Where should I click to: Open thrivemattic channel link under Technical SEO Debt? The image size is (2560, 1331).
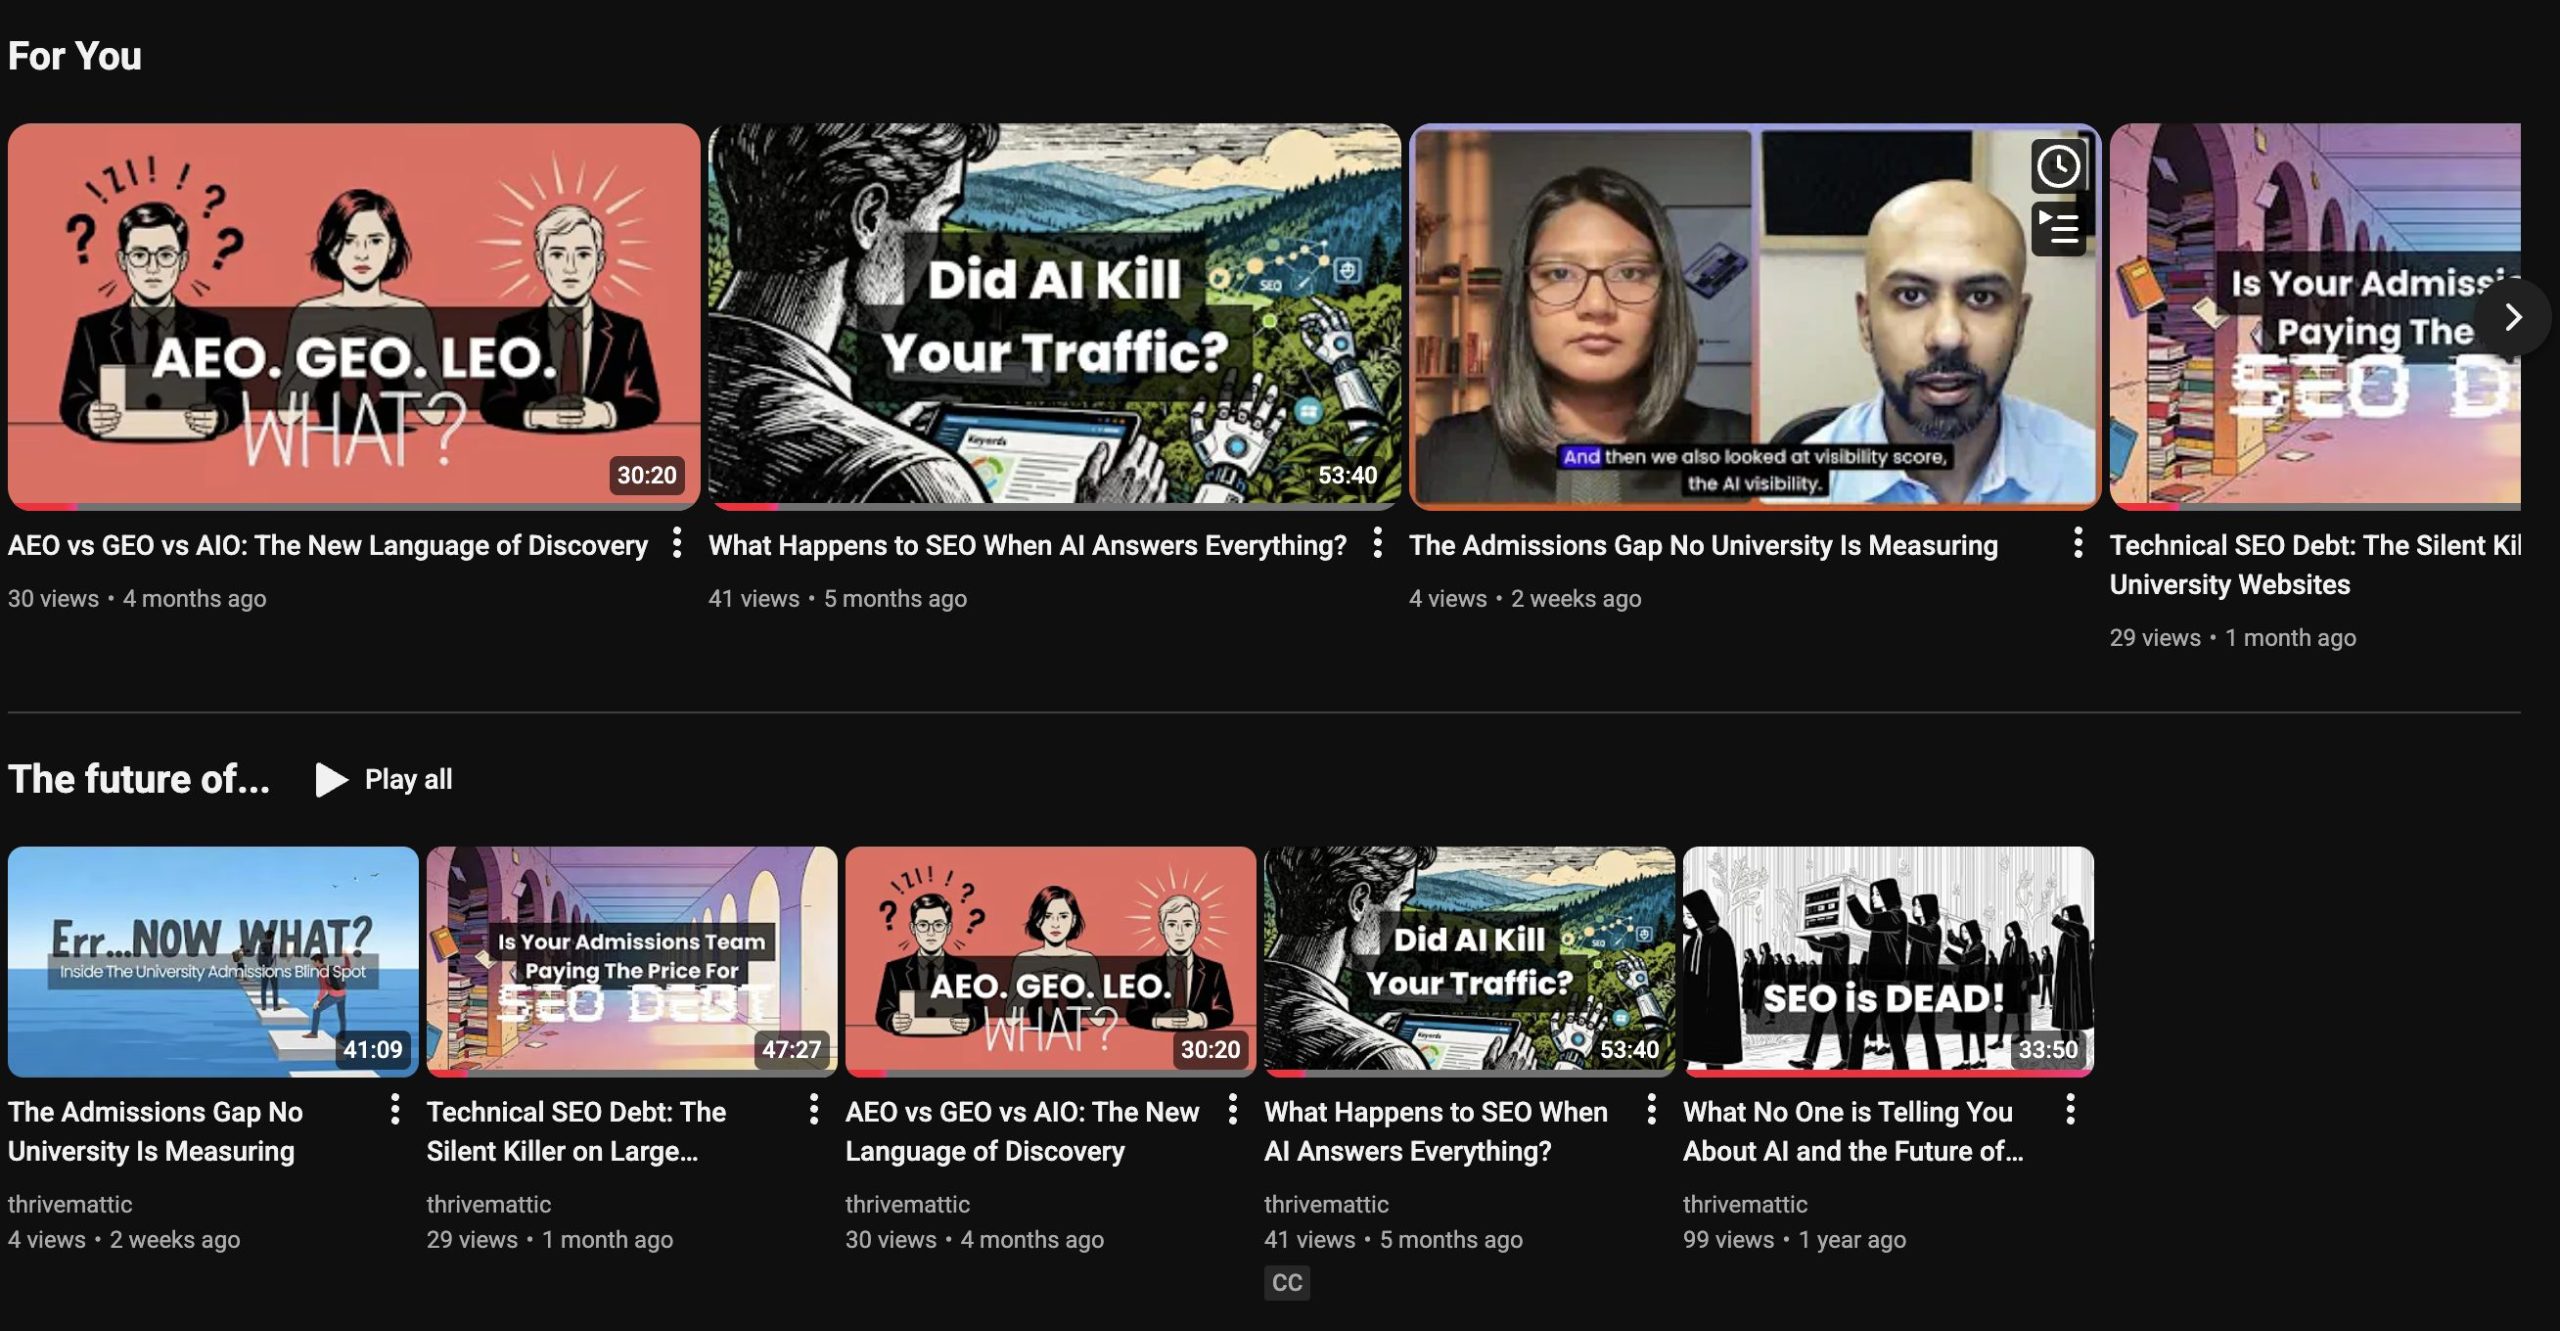pos(489,1204)
